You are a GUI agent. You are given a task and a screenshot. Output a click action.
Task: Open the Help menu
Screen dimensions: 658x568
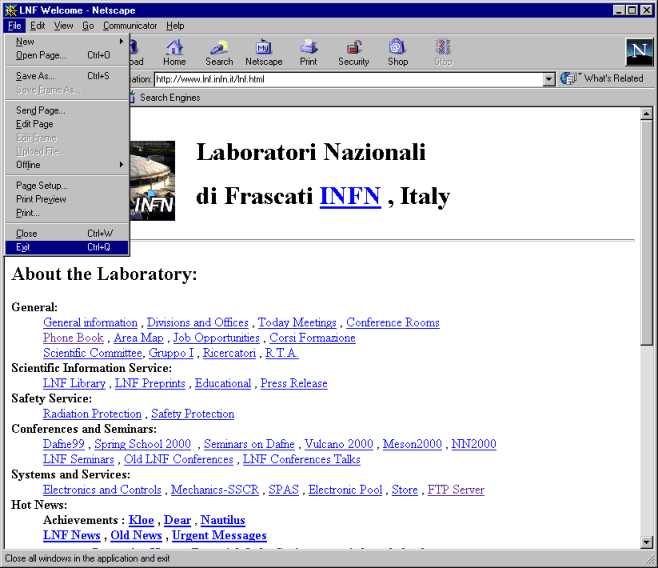tap(175, 26)
